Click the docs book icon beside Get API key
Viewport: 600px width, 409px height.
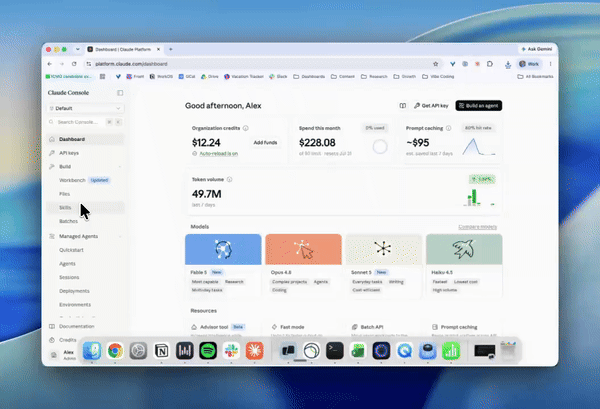coord(403,106)
